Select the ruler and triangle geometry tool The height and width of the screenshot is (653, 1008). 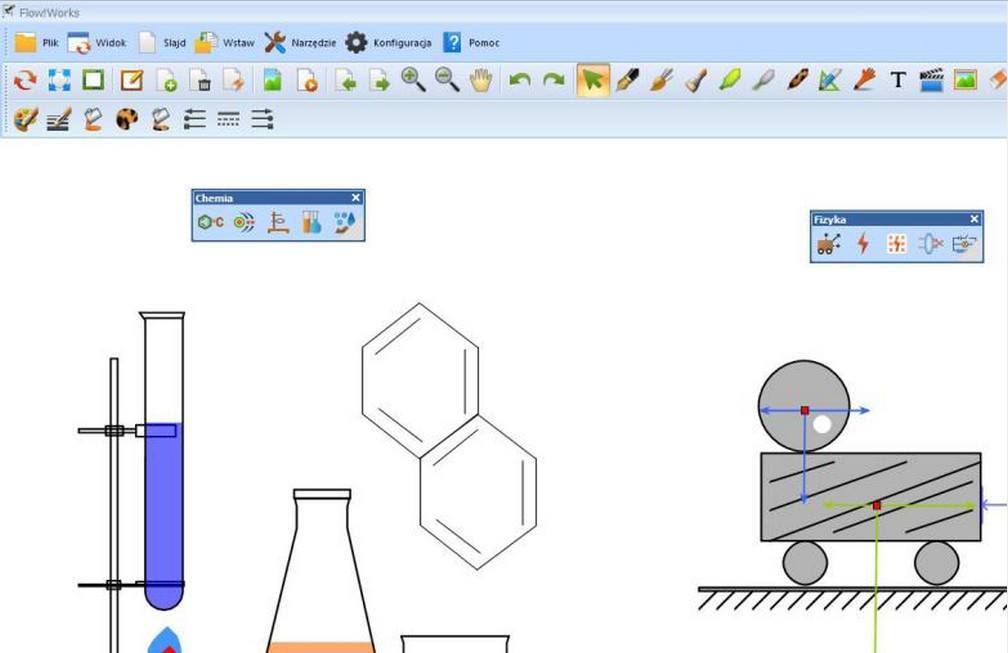point(830,80)
